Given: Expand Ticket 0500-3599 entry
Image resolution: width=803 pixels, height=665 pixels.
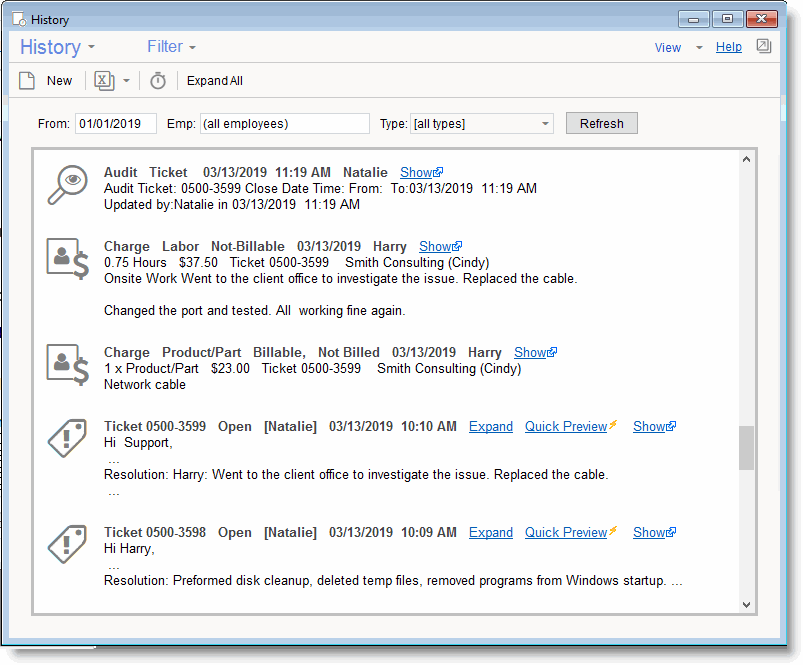Looking at the screenshot, I should (491, 427).
